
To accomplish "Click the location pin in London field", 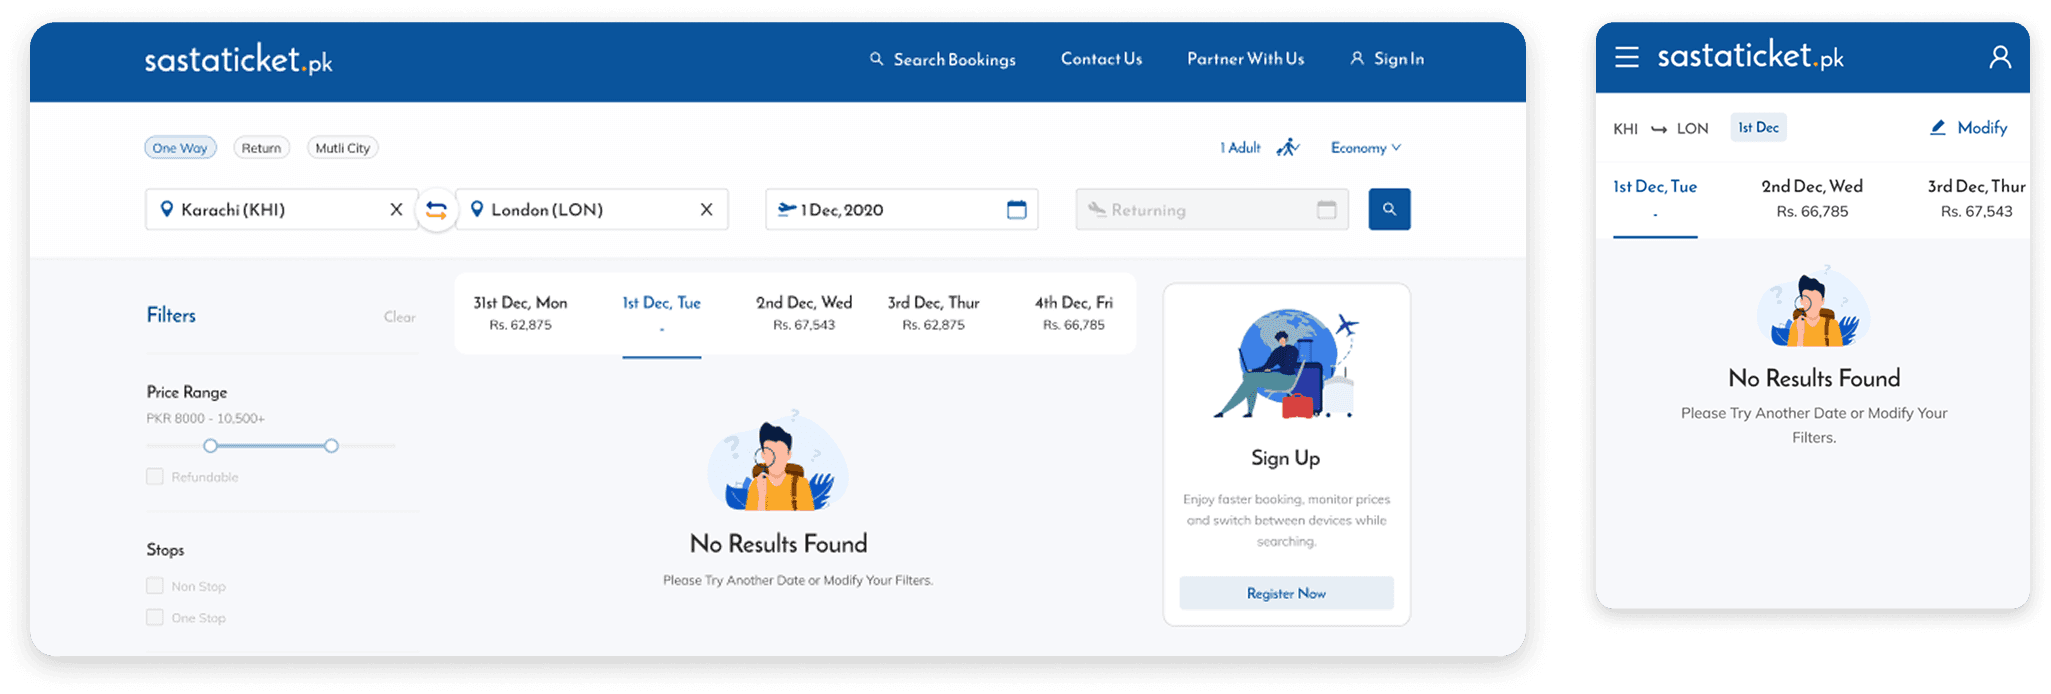I will point(477,209).
